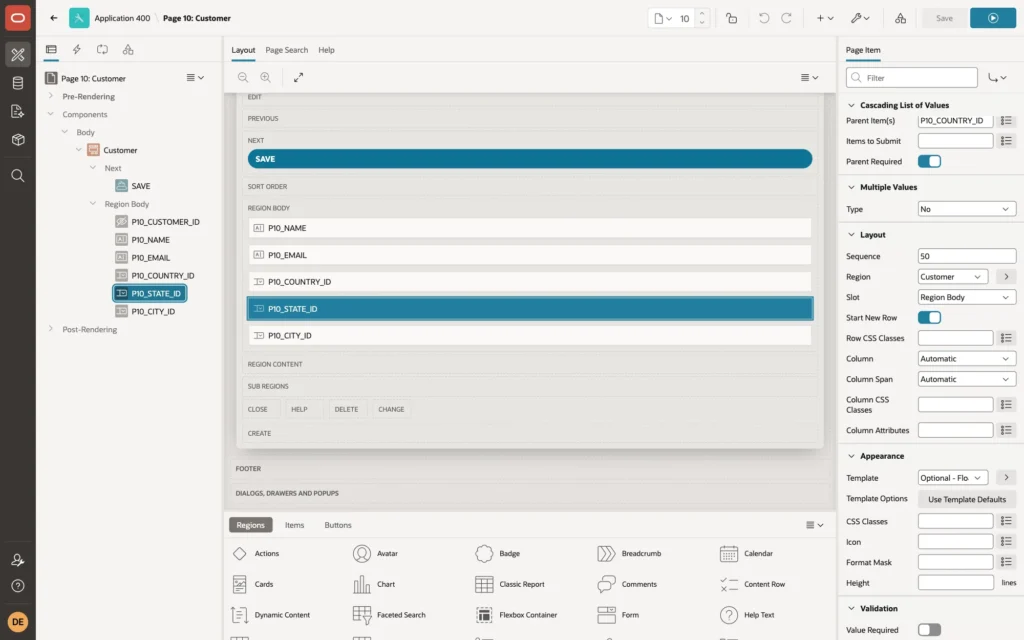The width and height of the screenshot is (1024, 640).
Task: Open the Oracle home logo
Action: point(18,18)
